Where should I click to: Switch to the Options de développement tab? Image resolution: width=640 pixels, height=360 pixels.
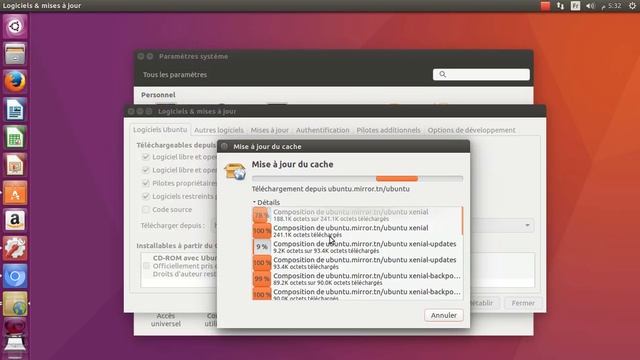click(471, 130)
